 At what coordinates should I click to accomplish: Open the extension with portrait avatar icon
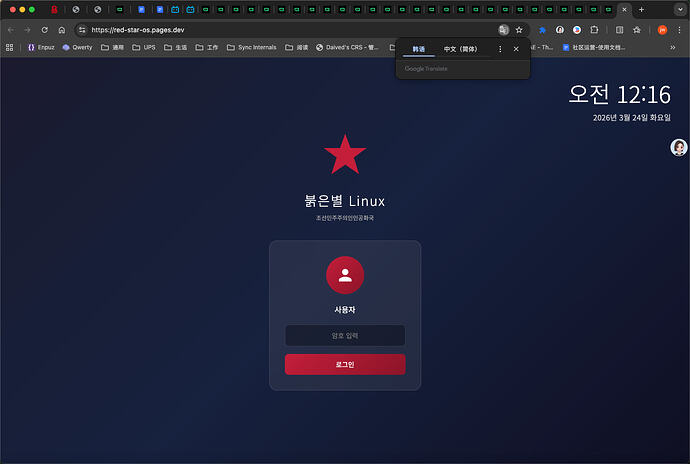tap(560, 30)
